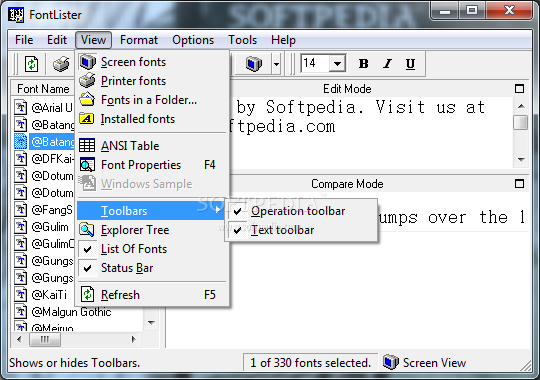Open the Format menu
540x380 pixels.
[x=139, y=40]
